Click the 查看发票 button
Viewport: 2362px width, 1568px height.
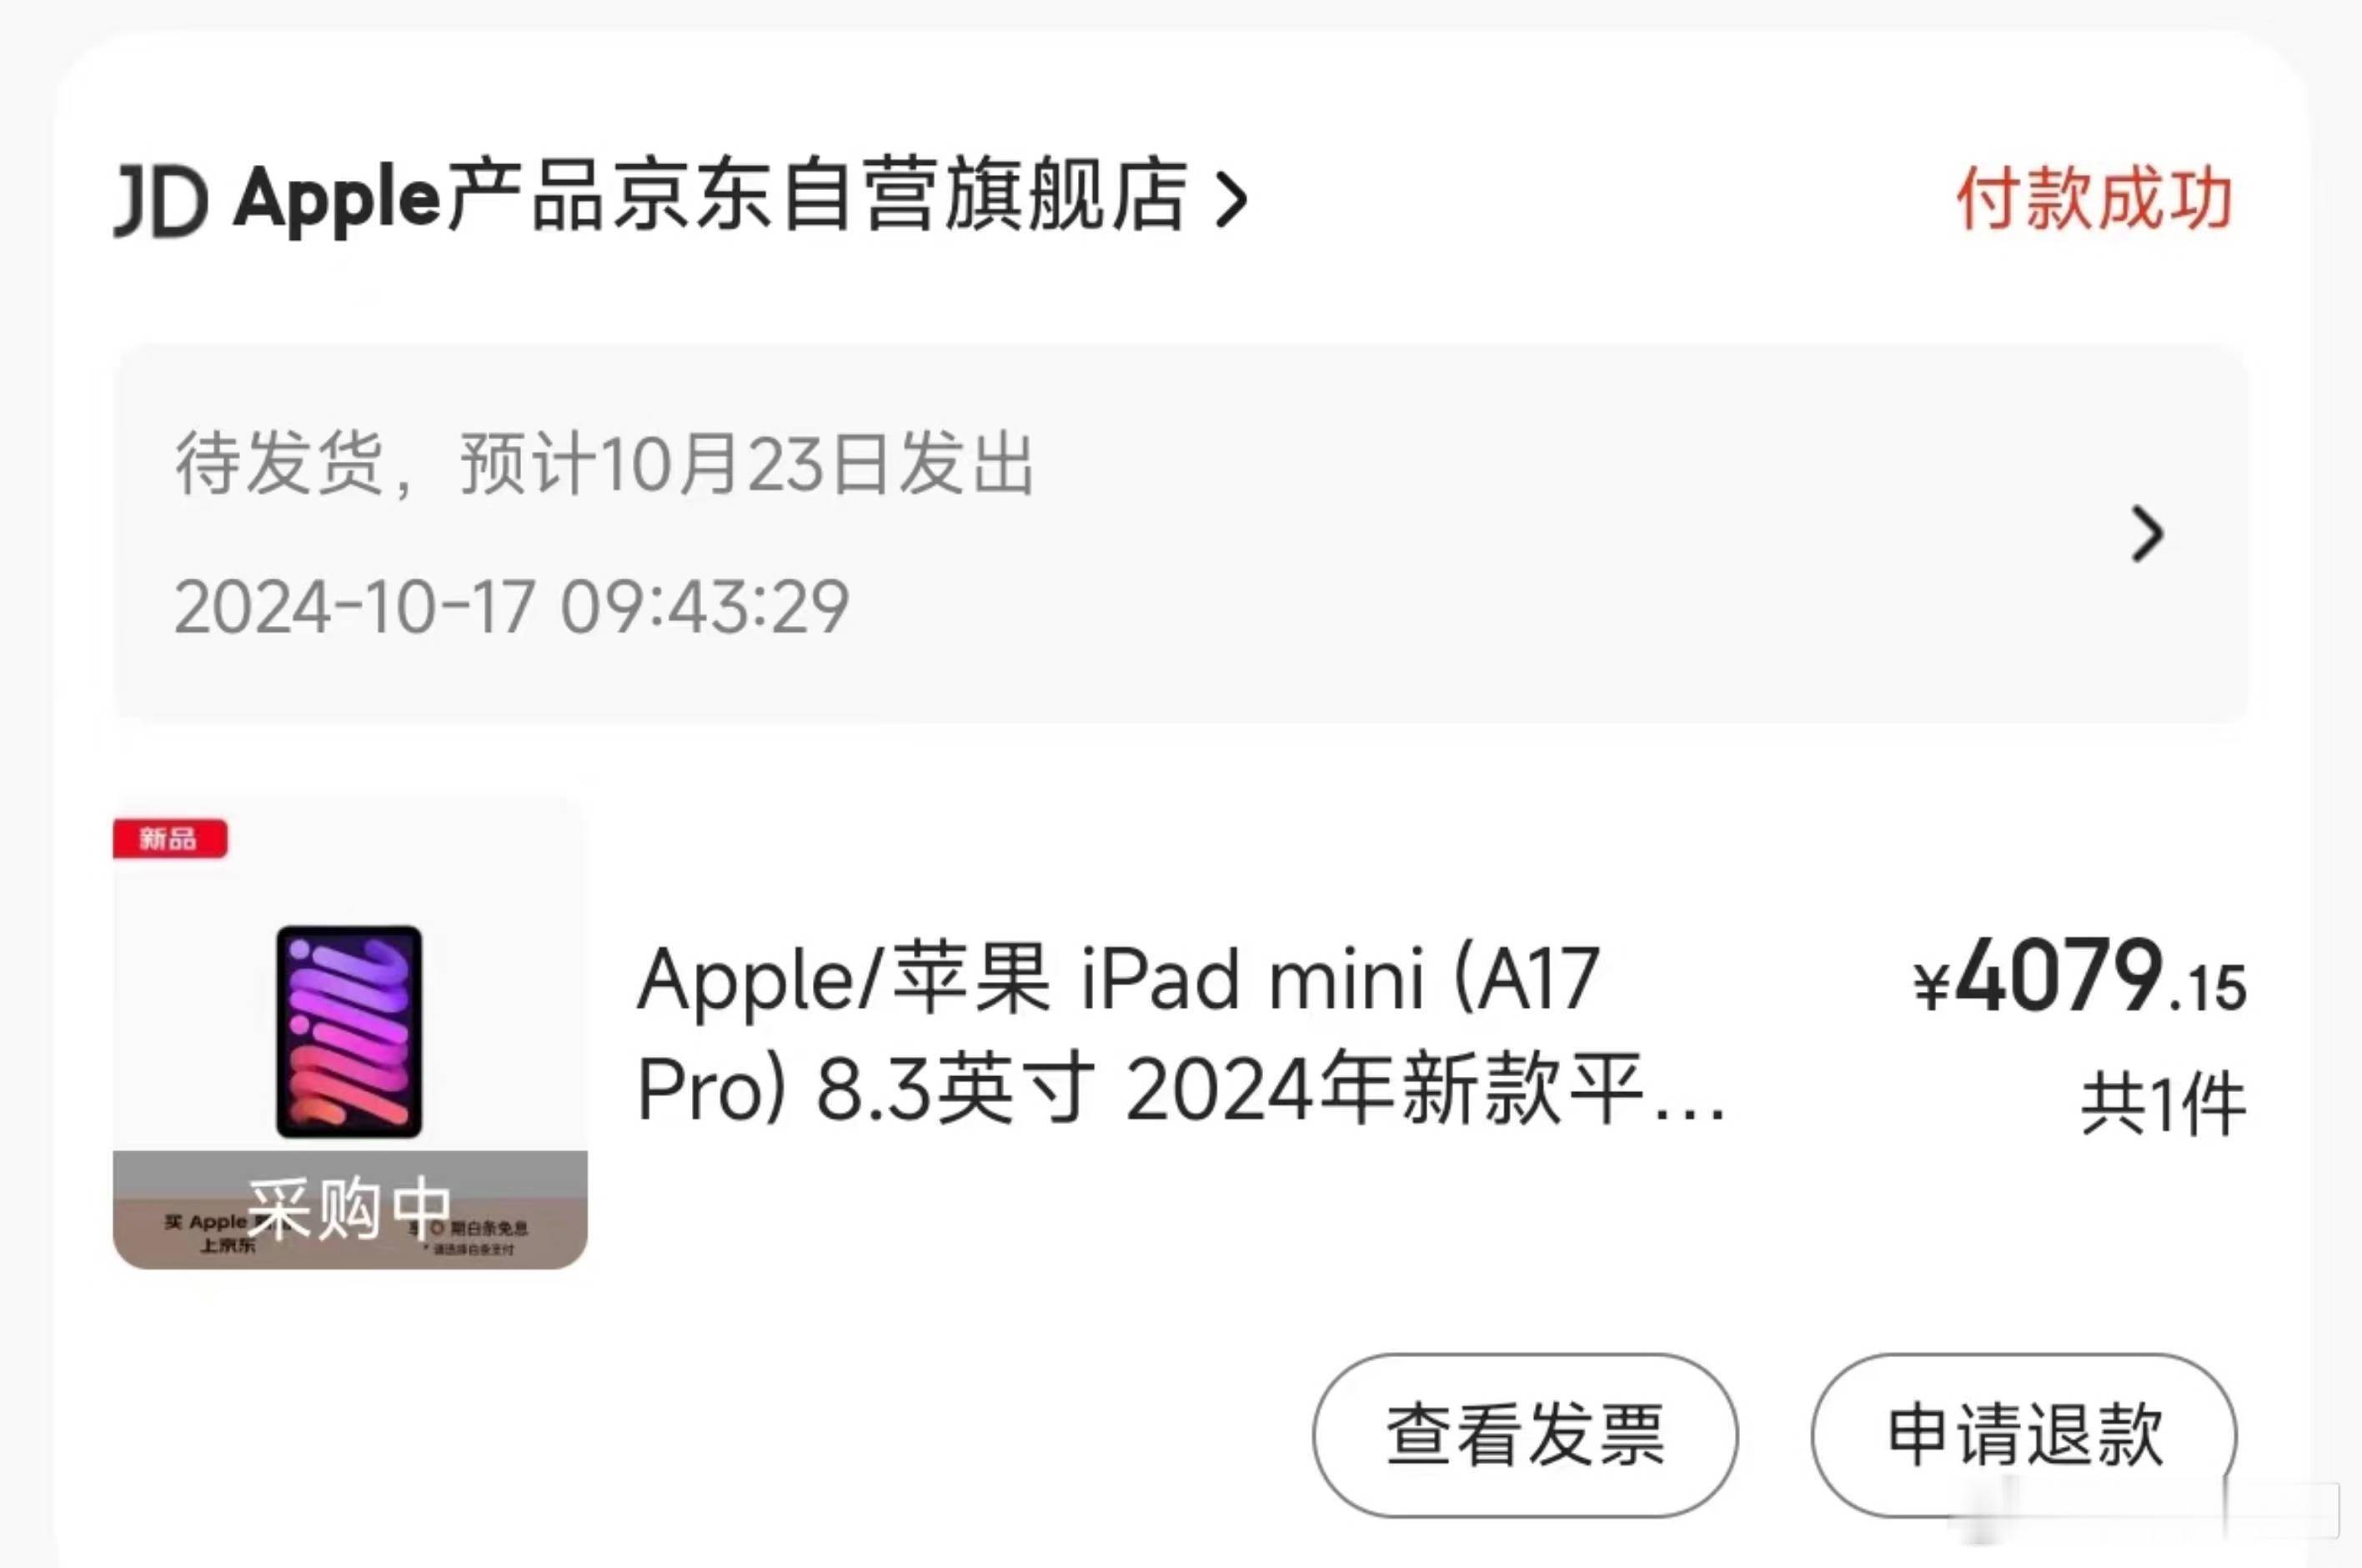point(1525,1435)
